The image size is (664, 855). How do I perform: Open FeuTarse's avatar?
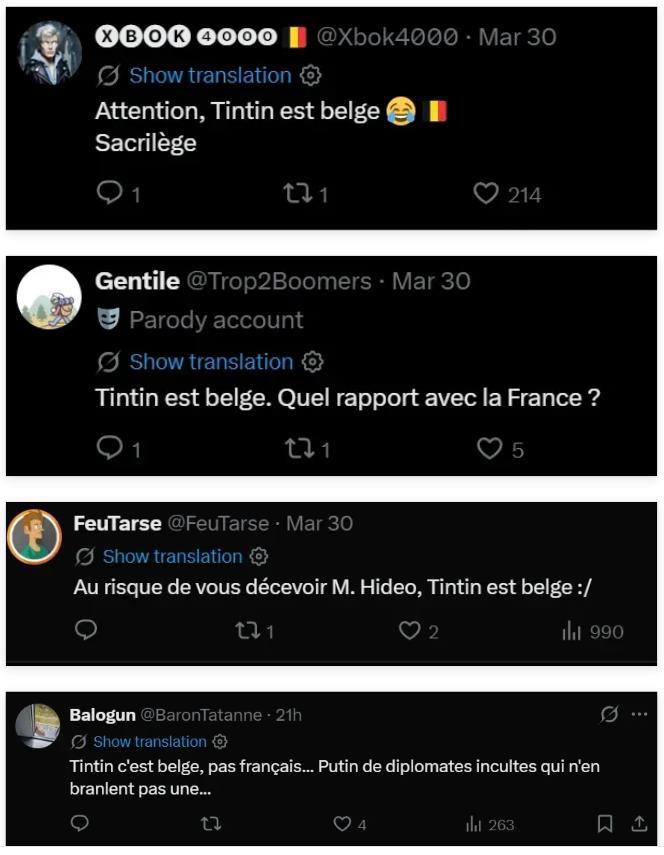35,536
